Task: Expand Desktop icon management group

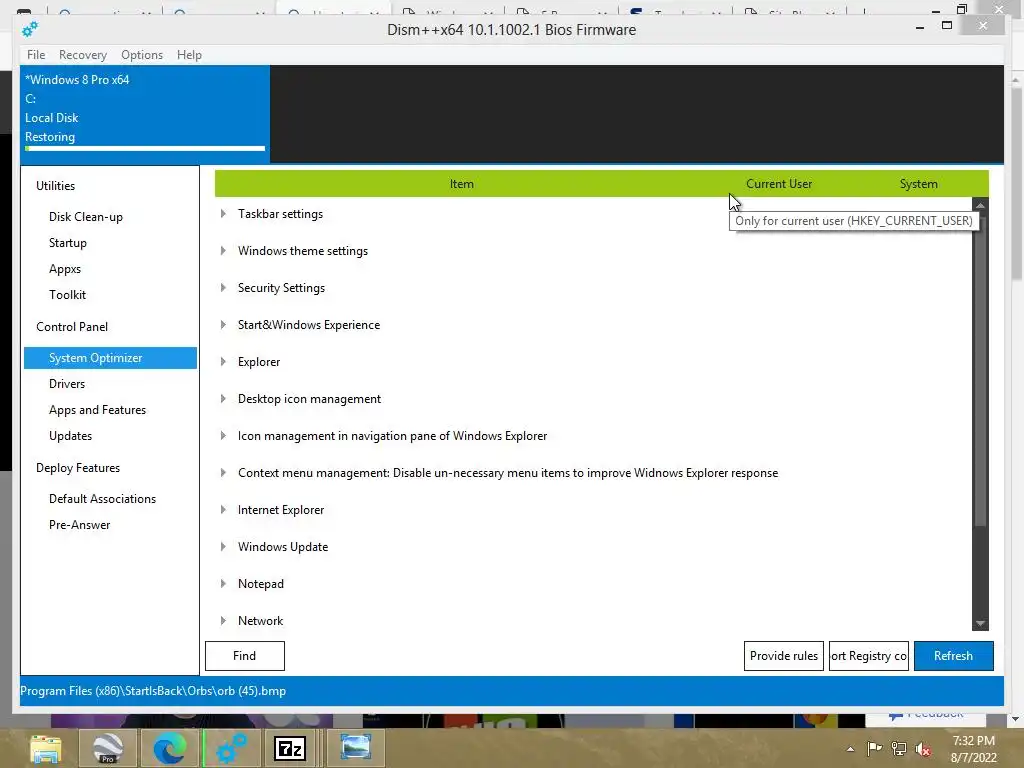Action: click(x=223, y=398)
